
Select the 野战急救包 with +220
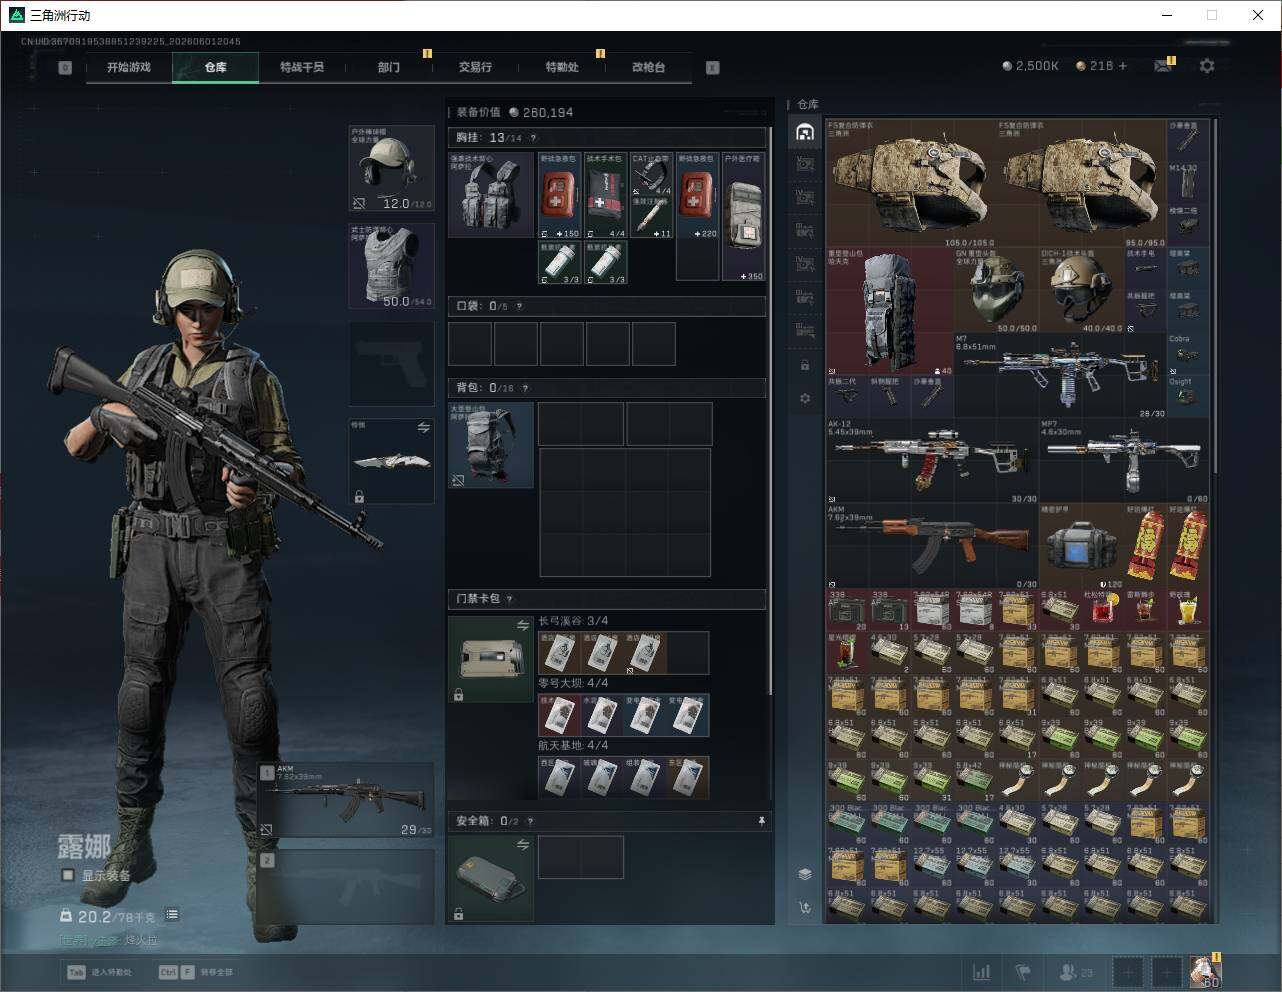coord(698,195)
